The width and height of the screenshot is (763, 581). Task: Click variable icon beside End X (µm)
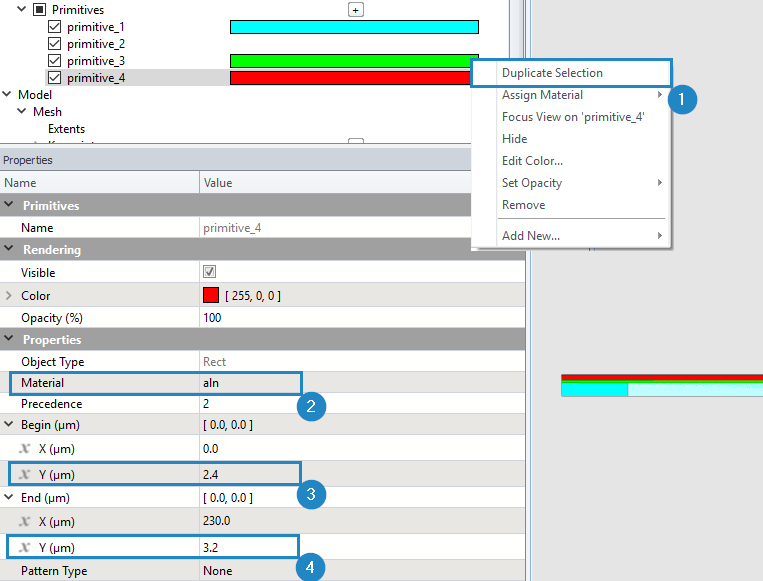pos(24,522)
